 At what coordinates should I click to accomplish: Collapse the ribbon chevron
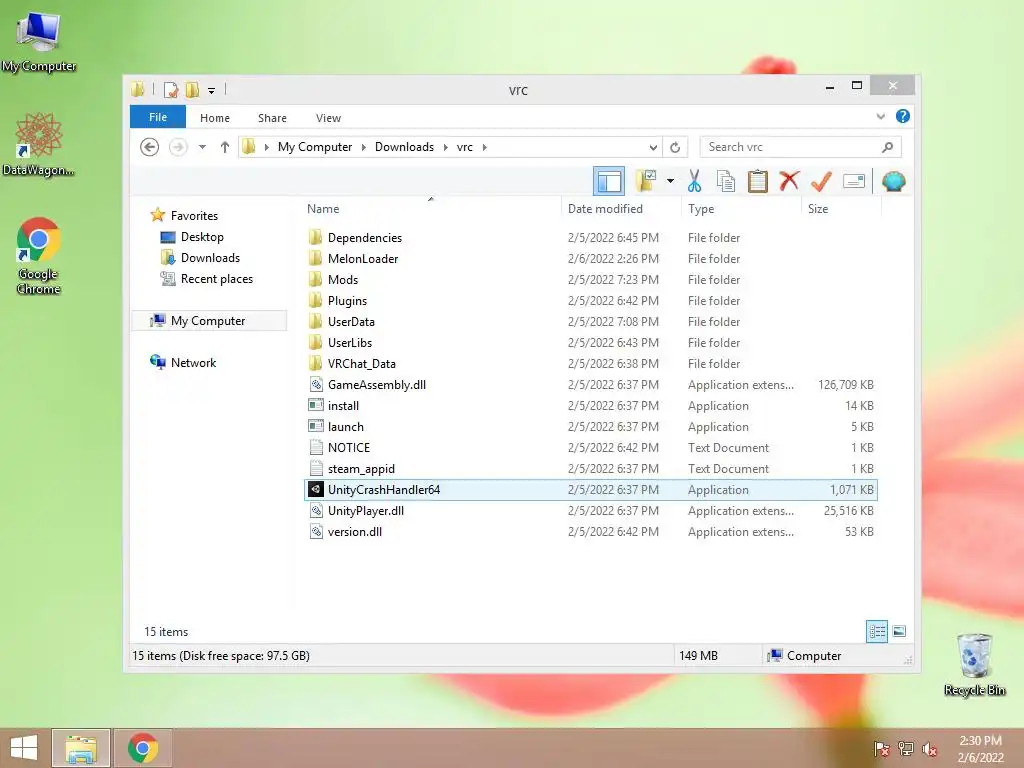880,117
